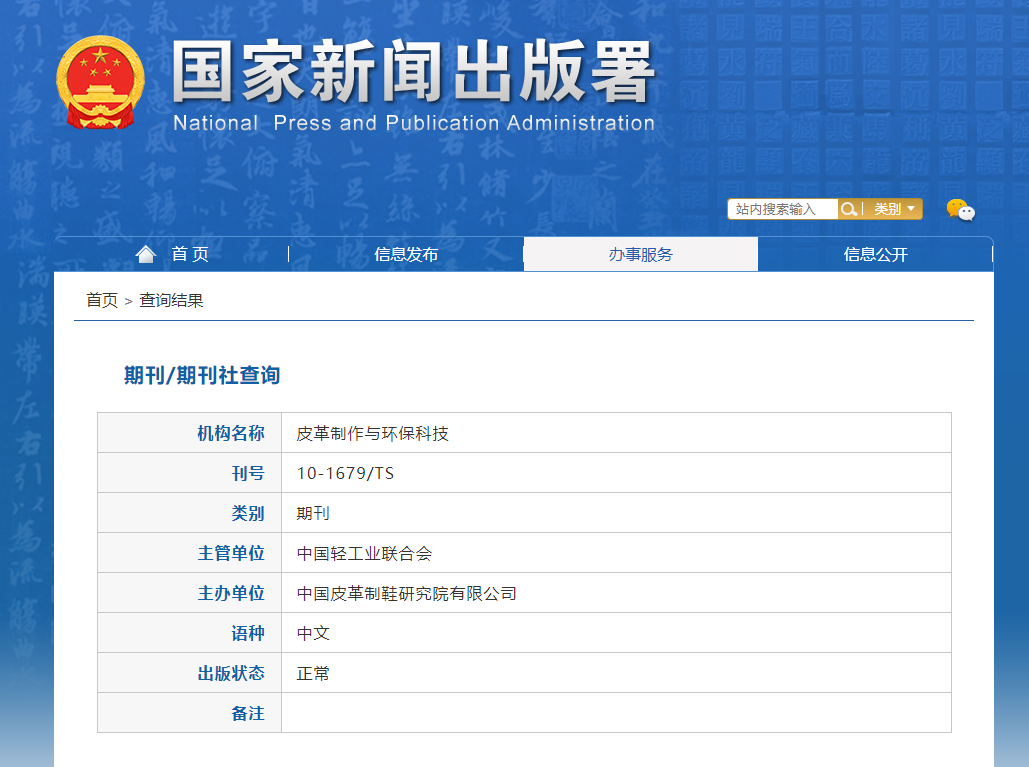The image size is (1029, 767).
Task: Click 首页 breadcrumb link
Action: 102,301
